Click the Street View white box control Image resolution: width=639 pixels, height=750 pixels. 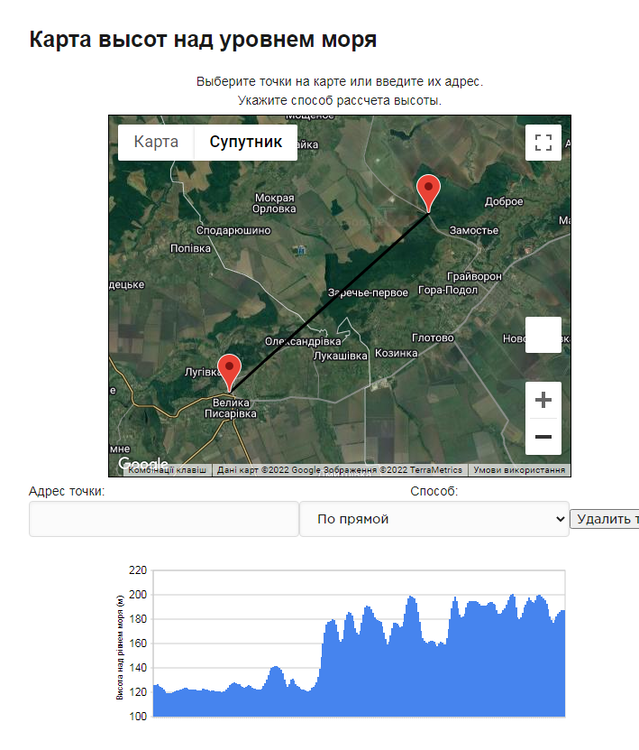543,334
